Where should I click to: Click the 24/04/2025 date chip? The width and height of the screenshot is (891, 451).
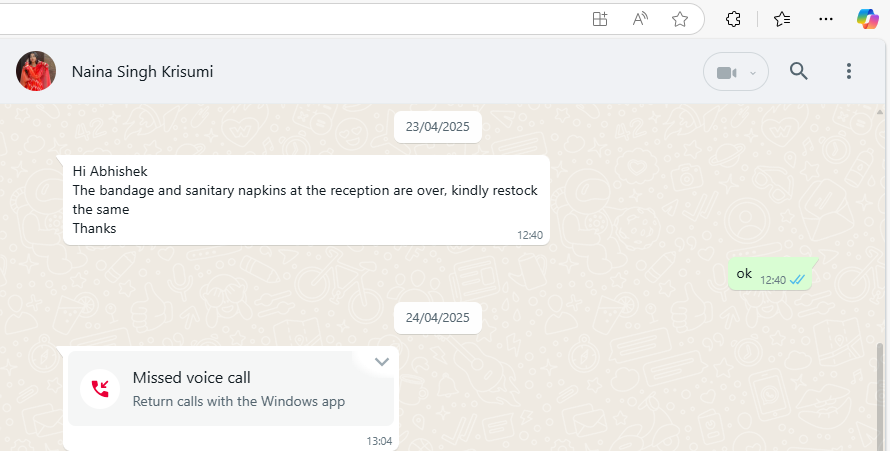click(x=438, y=318)
